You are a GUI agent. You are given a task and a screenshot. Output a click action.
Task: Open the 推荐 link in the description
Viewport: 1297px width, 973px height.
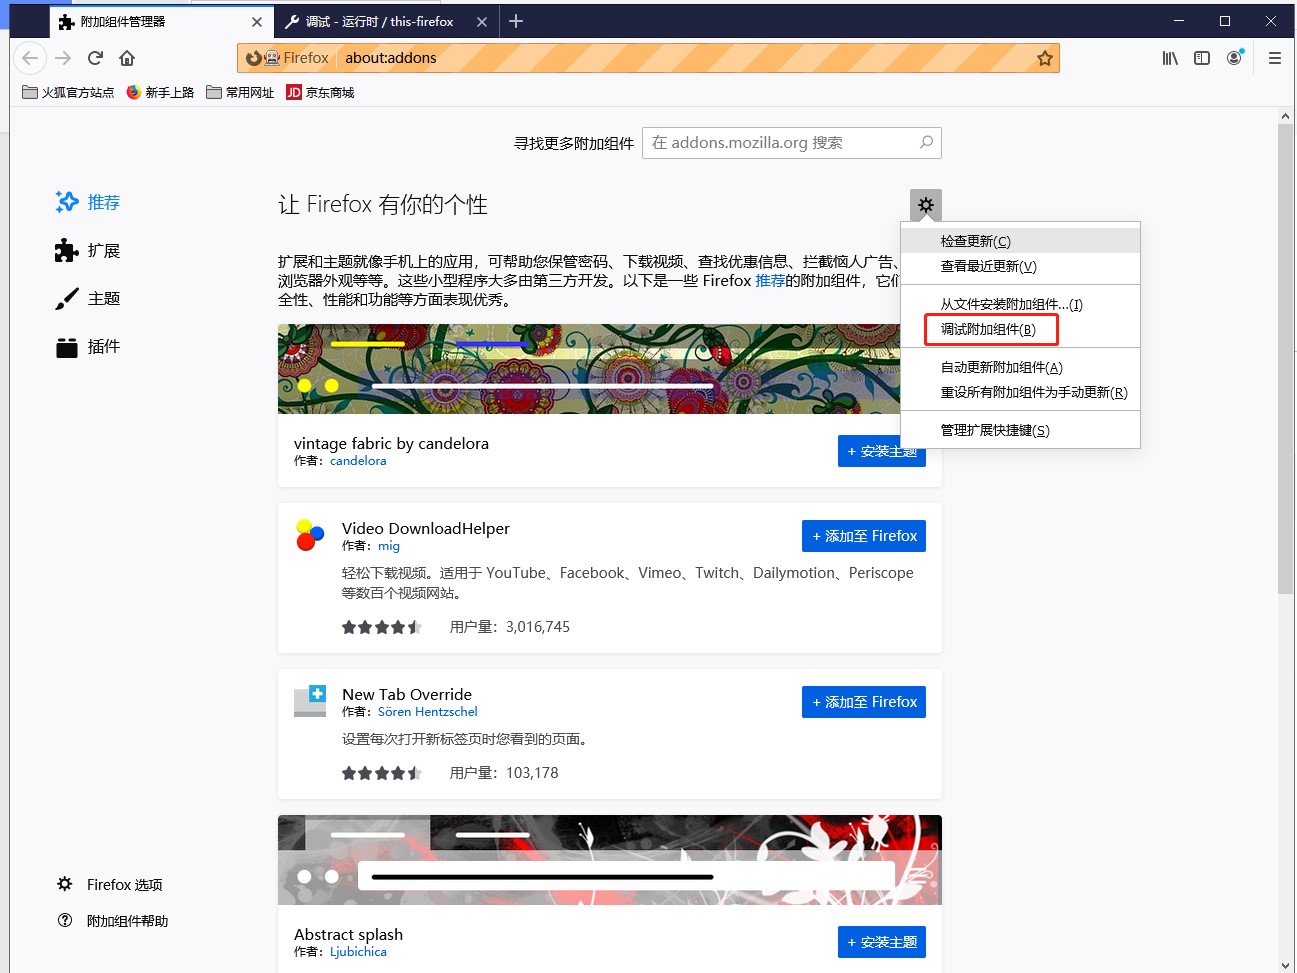pos(770,281)
